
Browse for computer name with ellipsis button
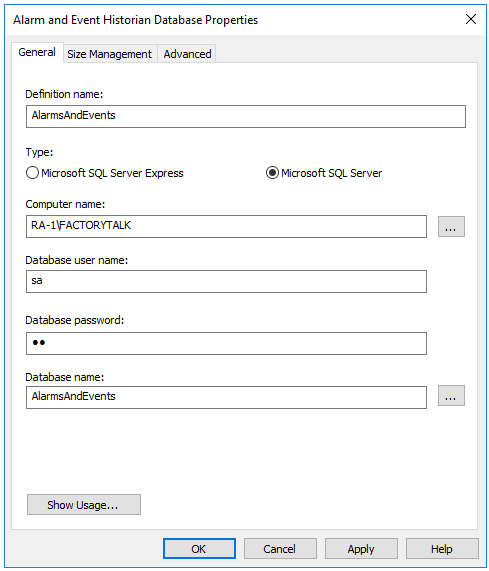[x=451, y=227]
